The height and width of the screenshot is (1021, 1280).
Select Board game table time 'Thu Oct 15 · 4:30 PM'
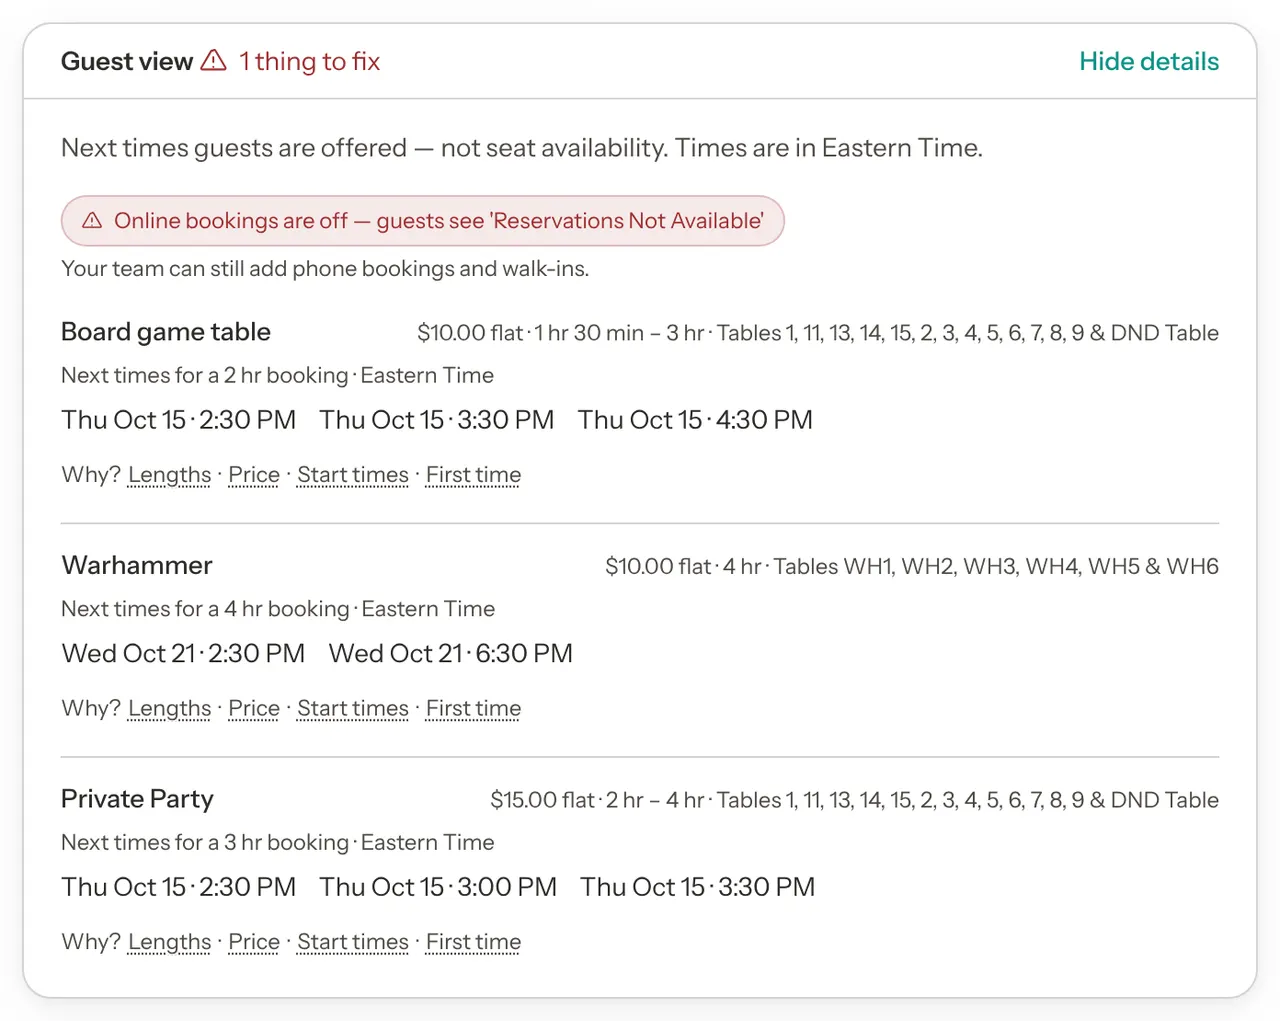point(695,420)
